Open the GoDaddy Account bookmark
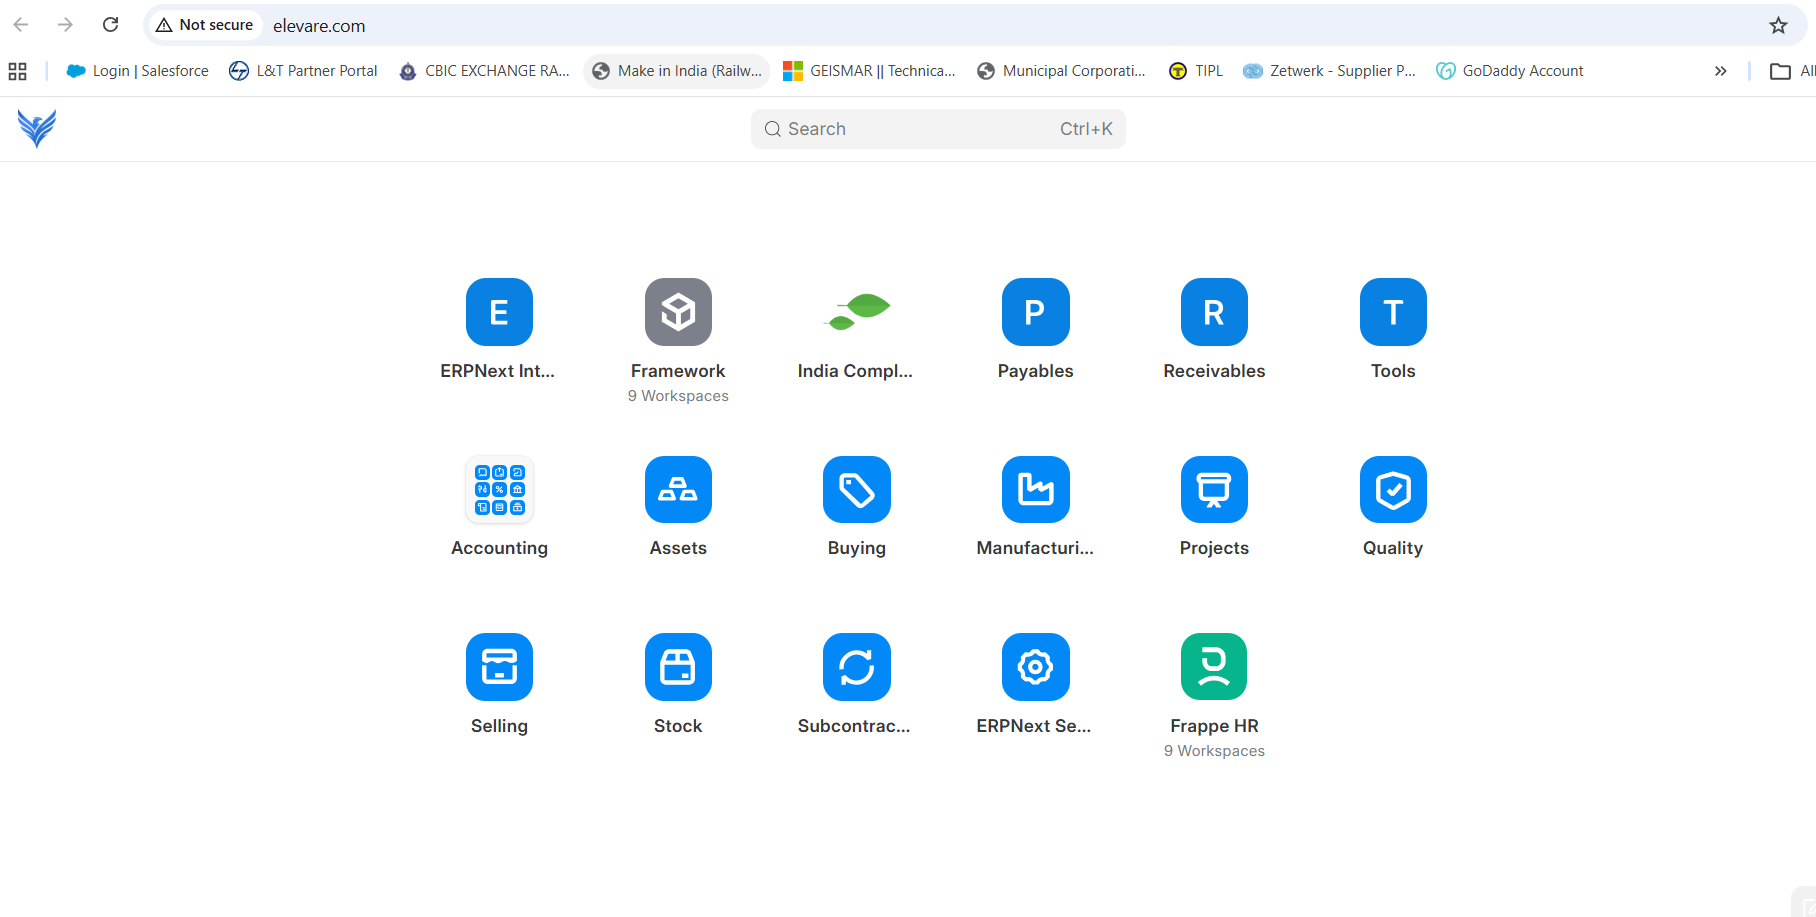Image resolution: width=1816 pixels, height=917 pixels. coord(1510,71)
